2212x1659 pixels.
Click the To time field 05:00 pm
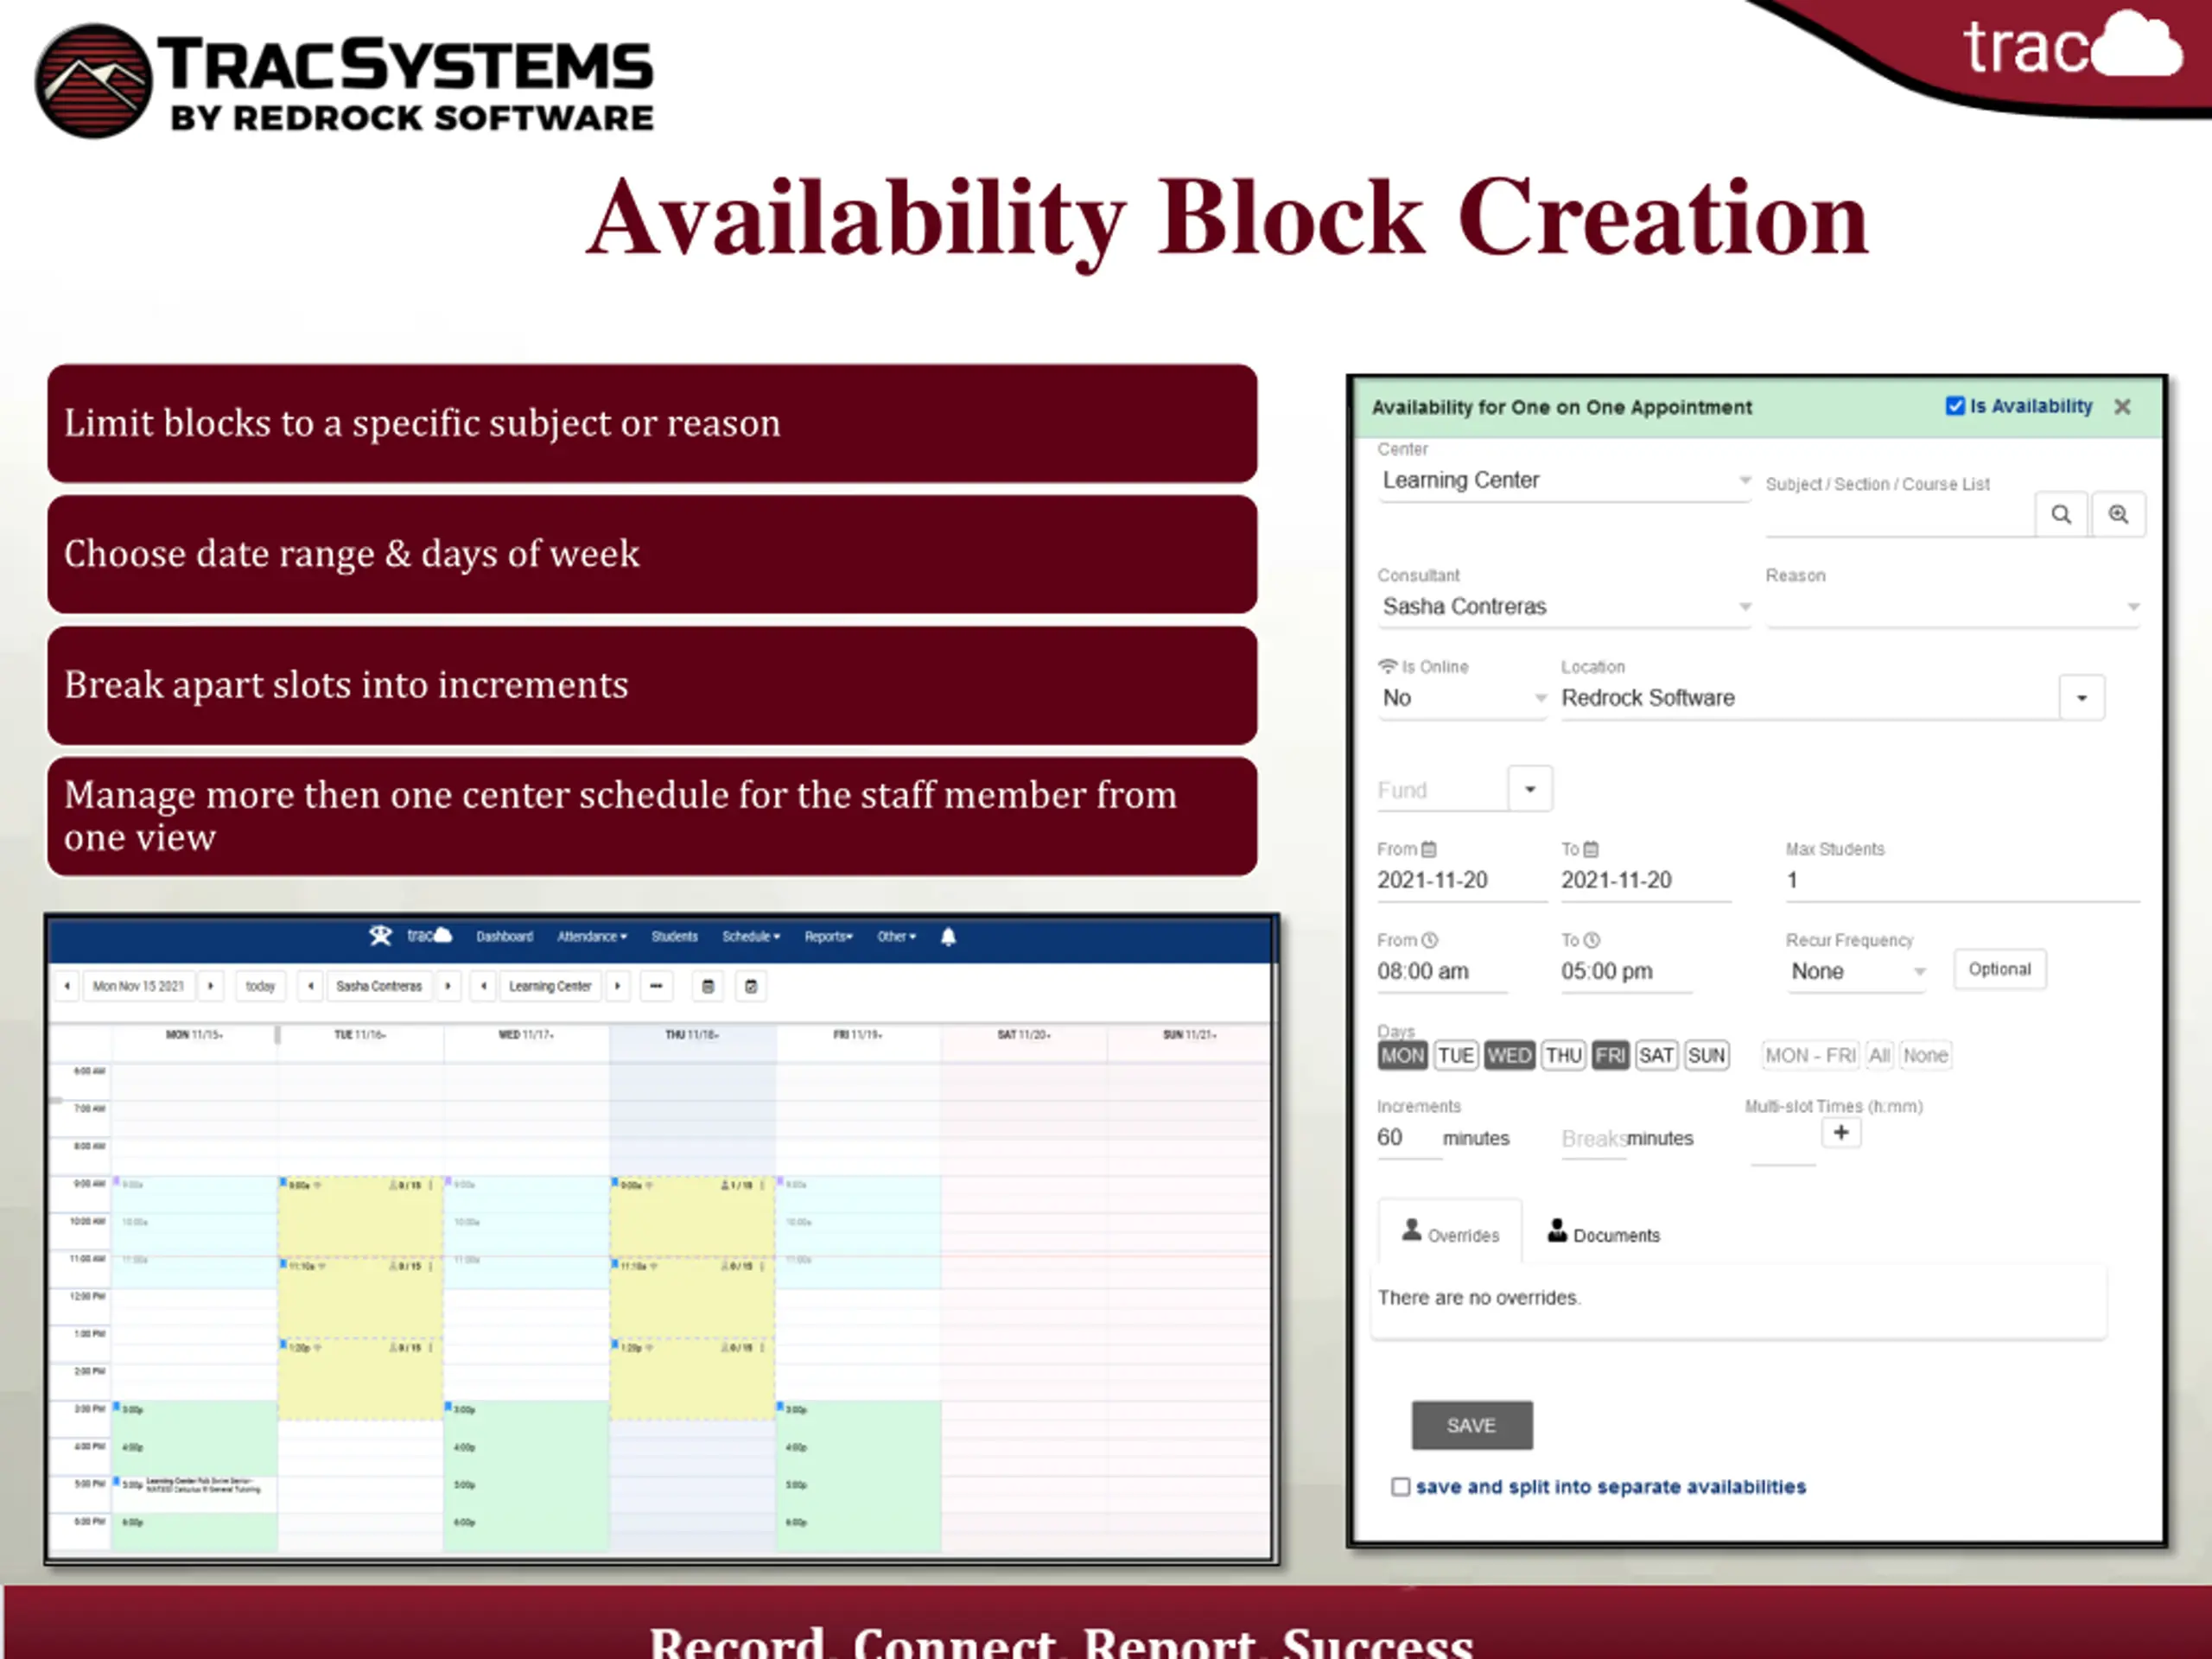[x=1626, y=972]
